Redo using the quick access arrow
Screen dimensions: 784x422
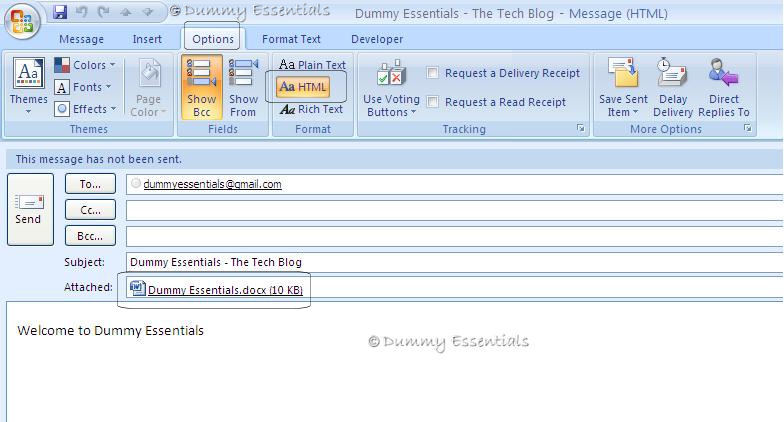[x=104, y=12]
